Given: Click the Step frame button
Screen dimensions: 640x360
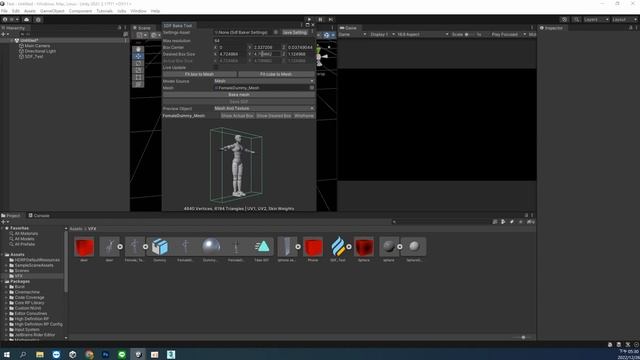Looking at the screenshot, I should (x=331, y=20).
